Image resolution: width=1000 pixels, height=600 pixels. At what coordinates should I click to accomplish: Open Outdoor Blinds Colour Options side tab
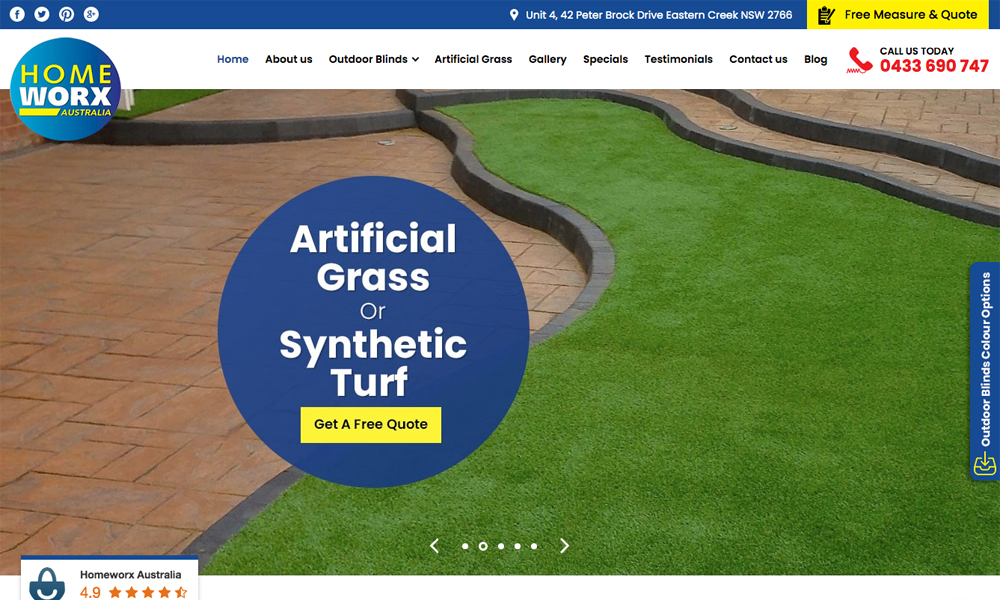click(x=985, y=370)
